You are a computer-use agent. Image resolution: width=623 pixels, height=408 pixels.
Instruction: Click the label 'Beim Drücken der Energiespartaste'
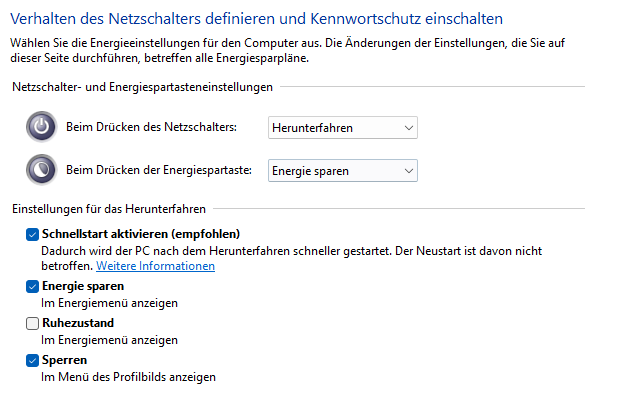point(157,171)
